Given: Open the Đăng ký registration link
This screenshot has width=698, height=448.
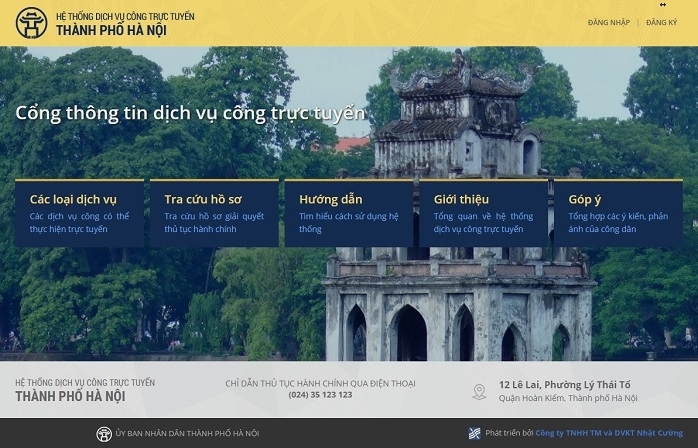Looking at the screenshot, I should [x=661, y=22].
